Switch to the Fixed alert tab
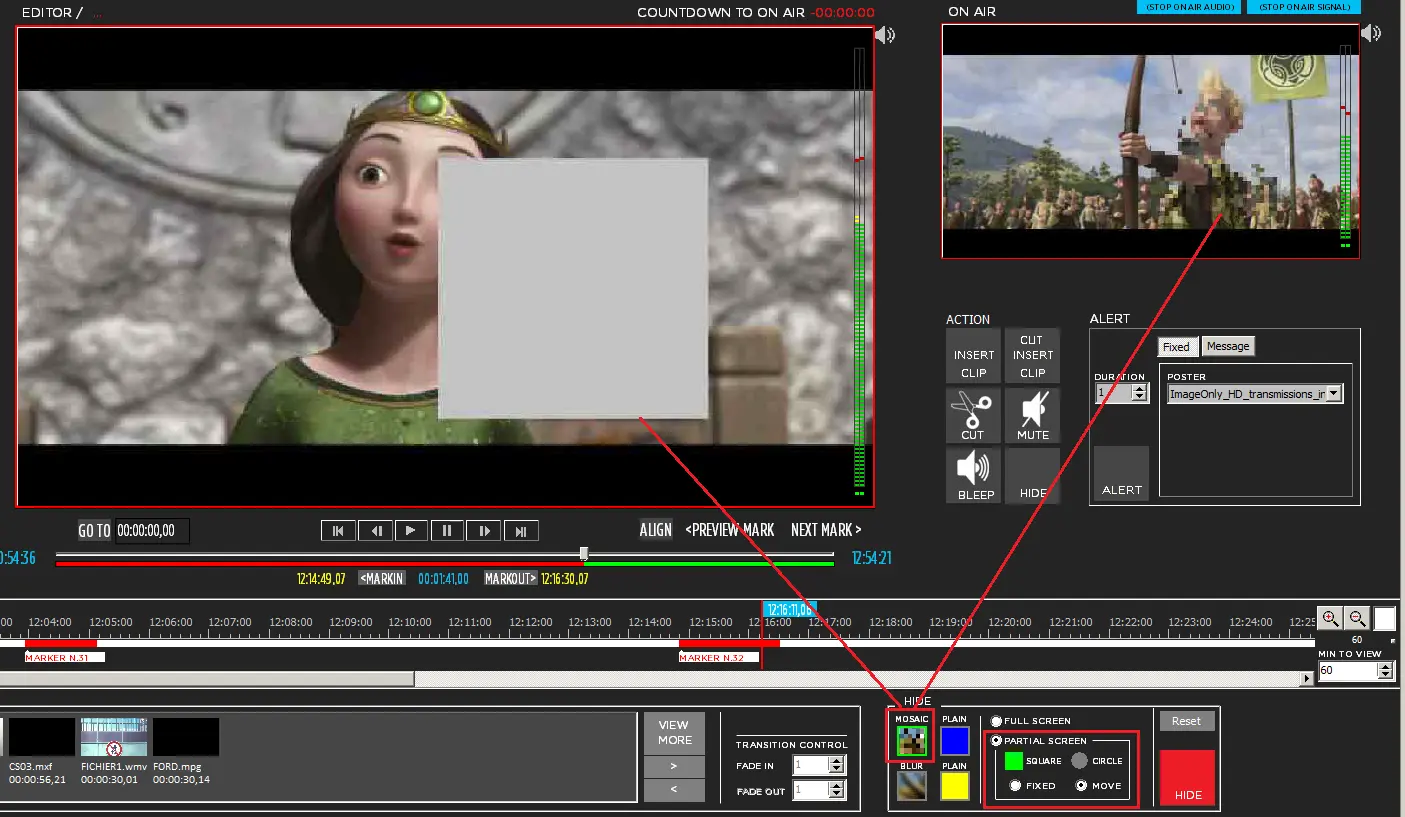 (x=1177, y=347)
